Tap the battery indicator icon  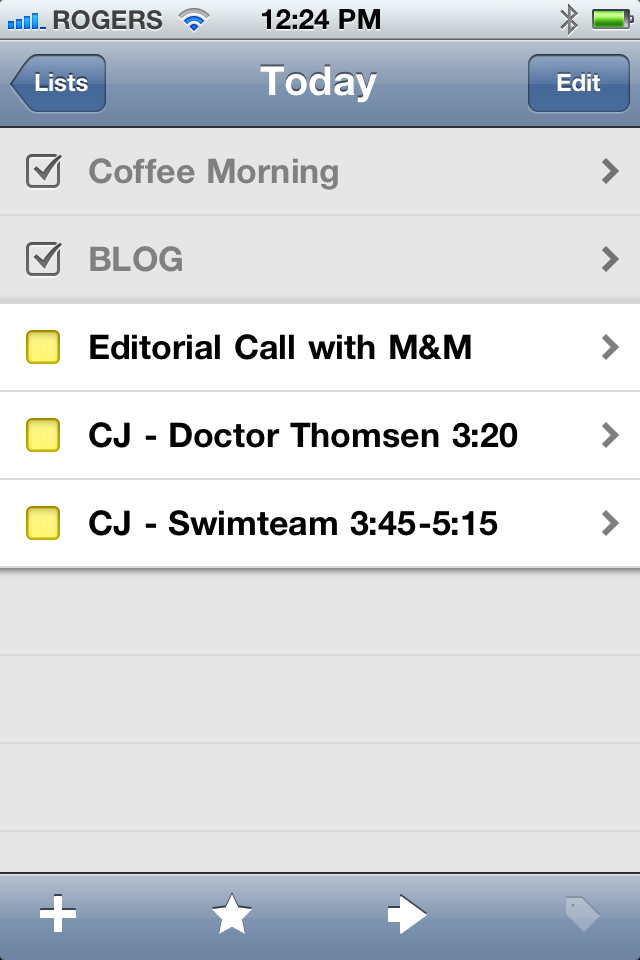click(610, 19)
